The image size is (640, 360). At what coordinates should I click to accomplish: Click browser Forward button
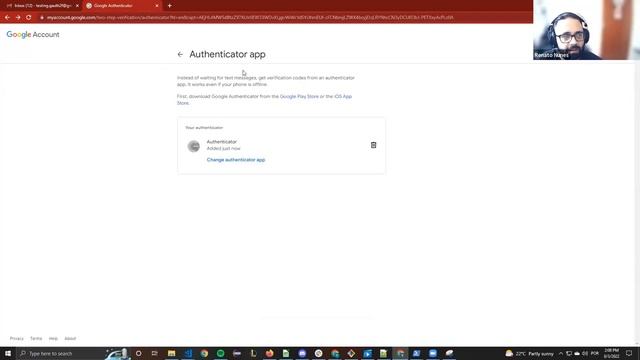pyautogui.click(x=18, y=18)
